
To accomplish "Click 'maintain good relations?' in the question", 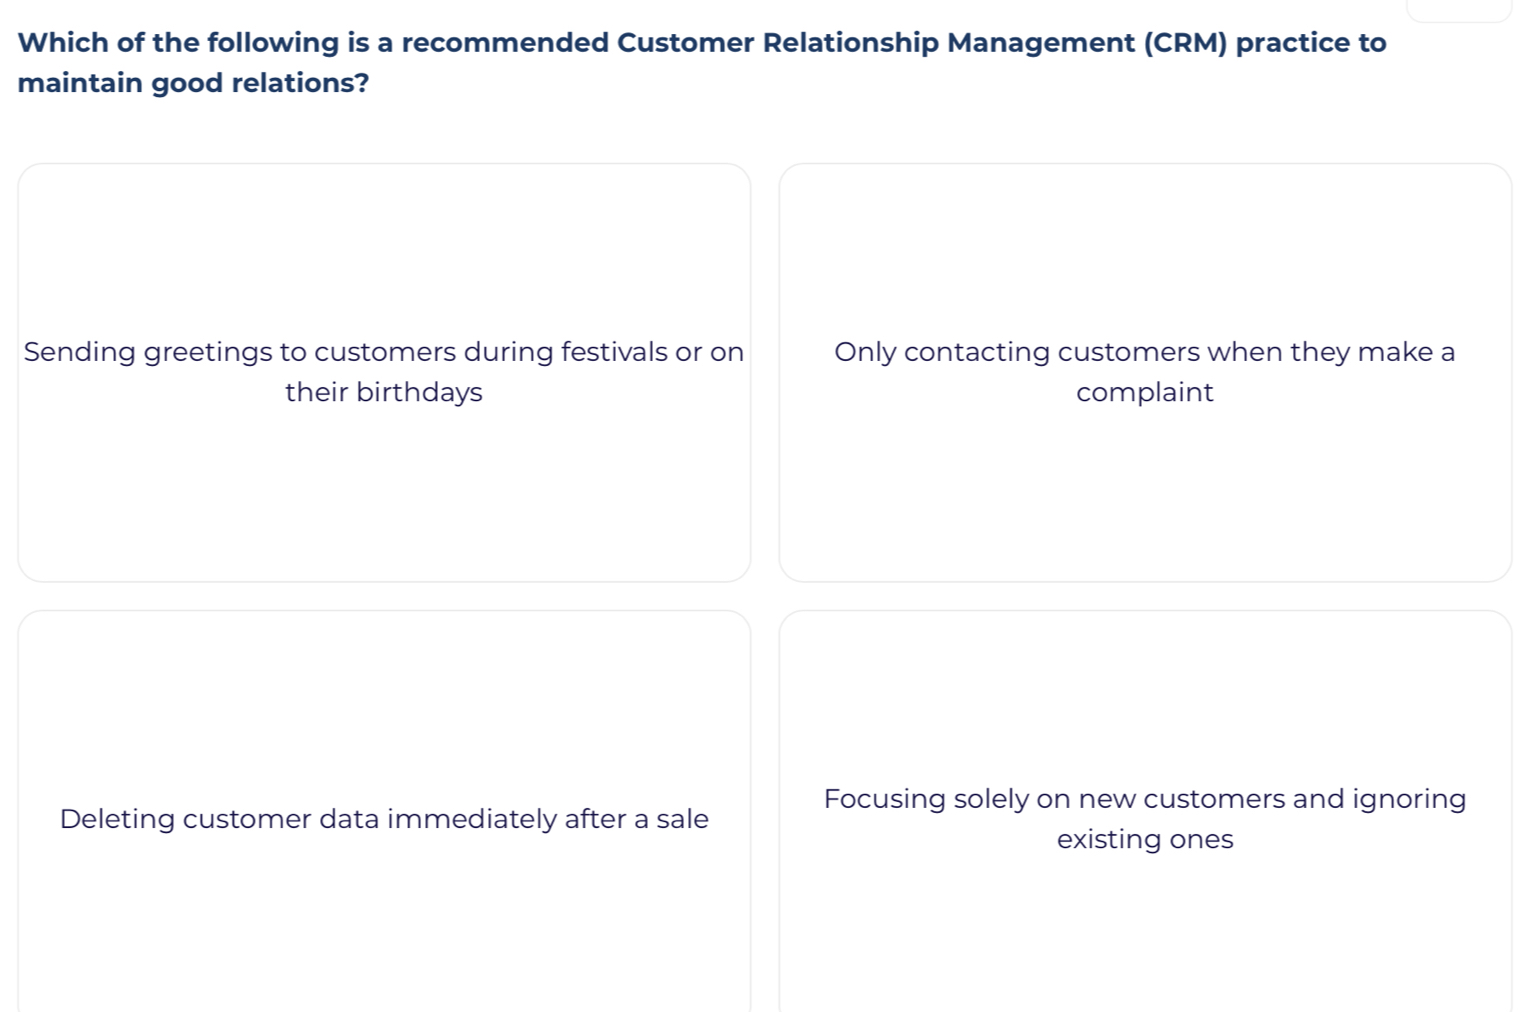I will 194,83.
